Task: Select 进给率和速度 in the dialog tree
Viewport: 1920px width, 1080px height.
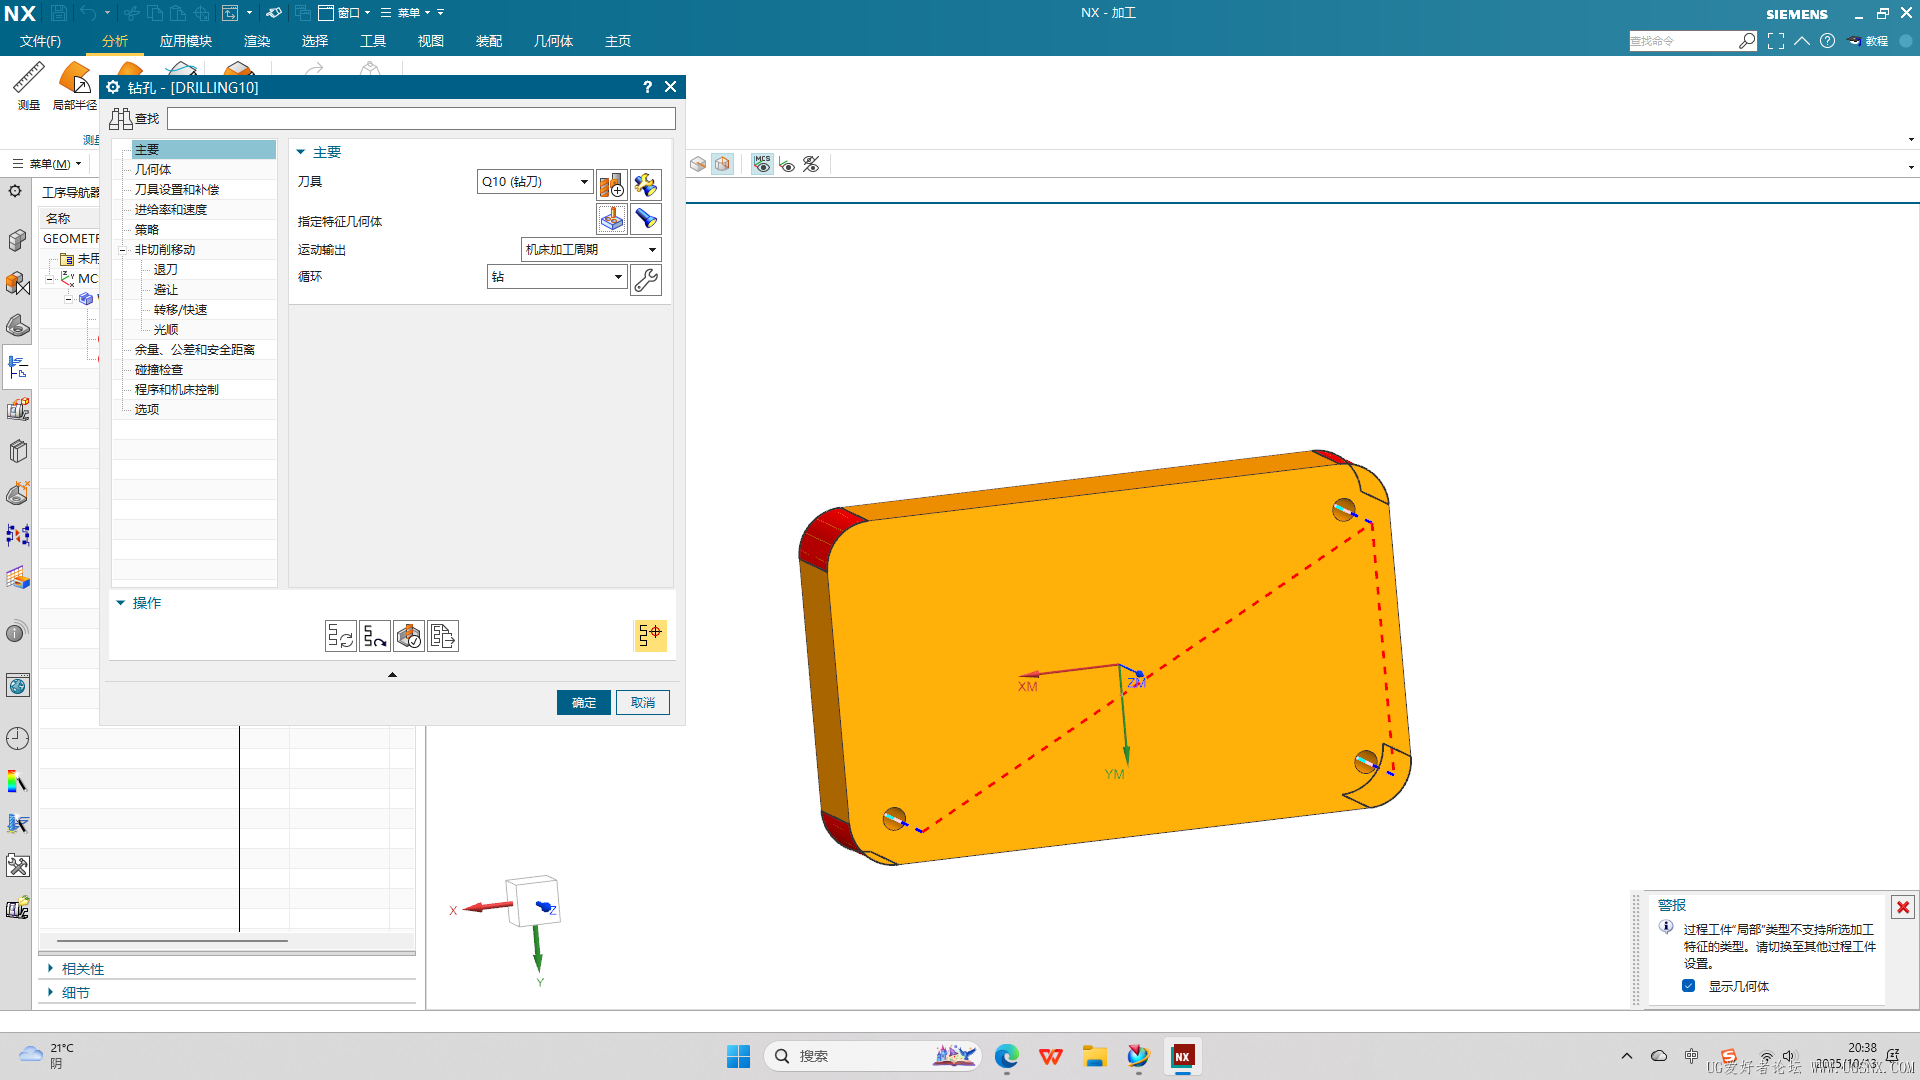Action: click(171, 209)
